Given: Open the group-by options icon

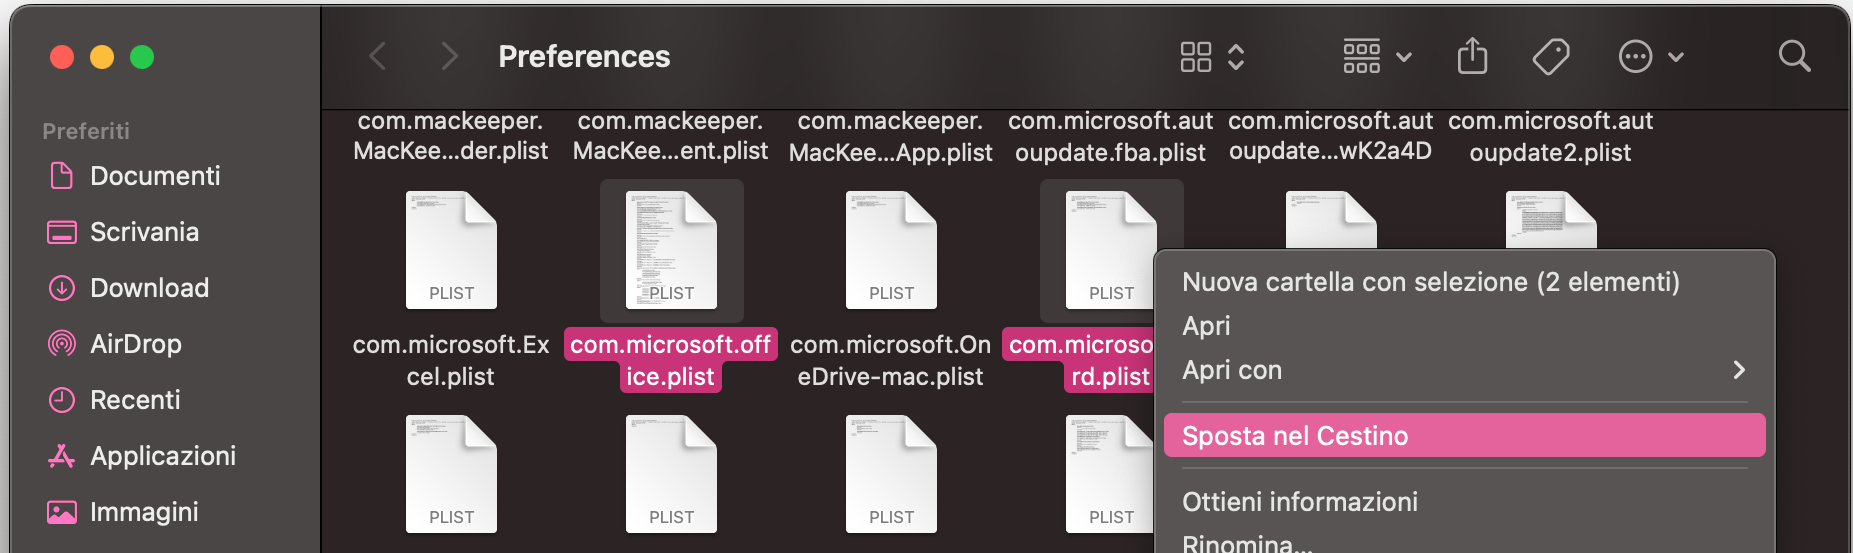Looking at the screenshot, I should coord(1362,56).
